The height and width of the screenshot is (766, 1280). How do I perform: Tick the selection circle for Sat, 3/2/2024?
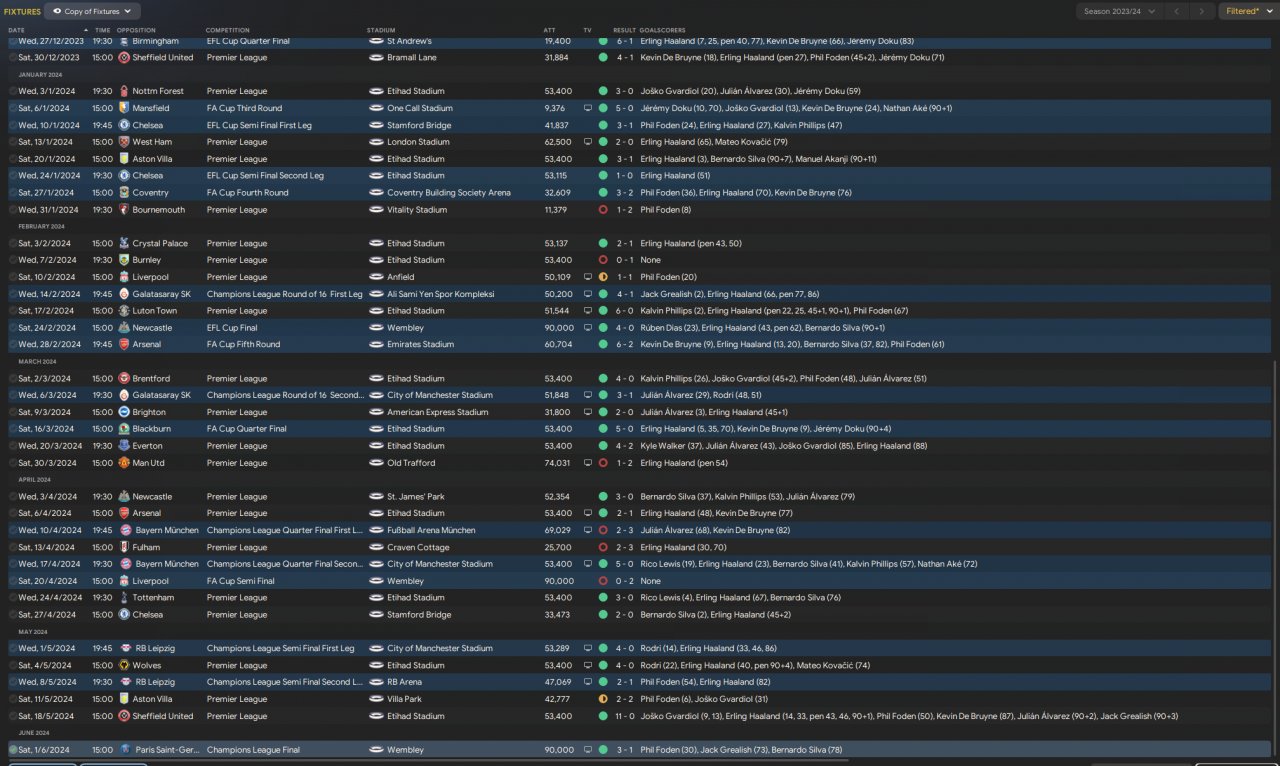13,243
